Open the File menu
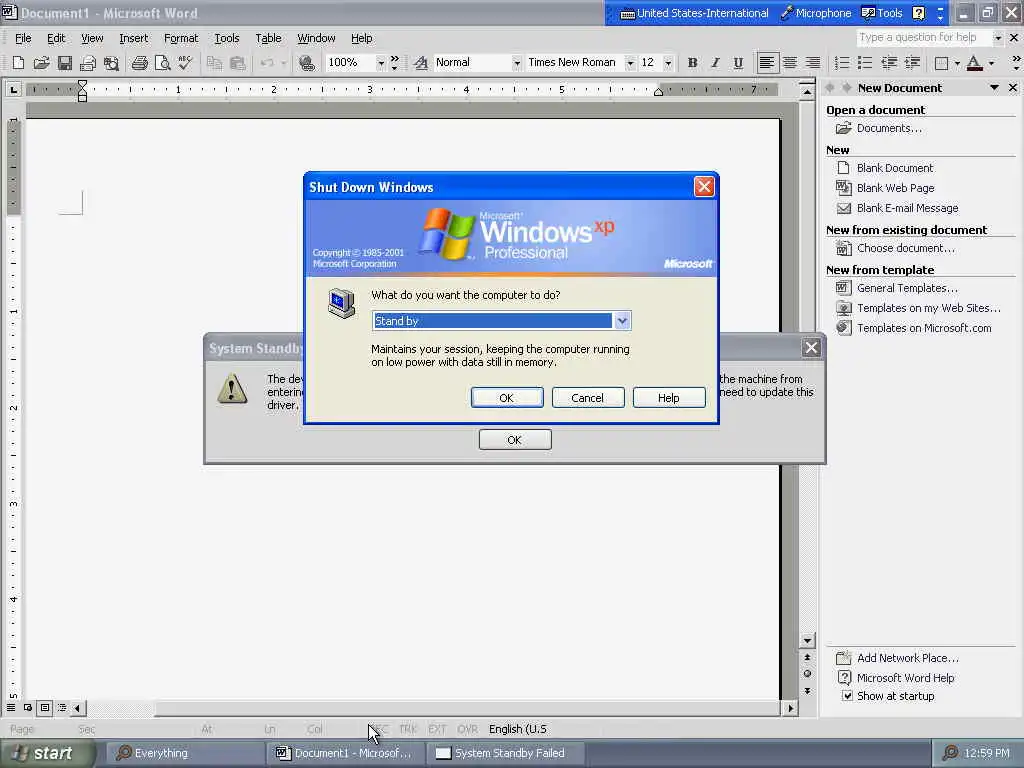 (23, 38)
